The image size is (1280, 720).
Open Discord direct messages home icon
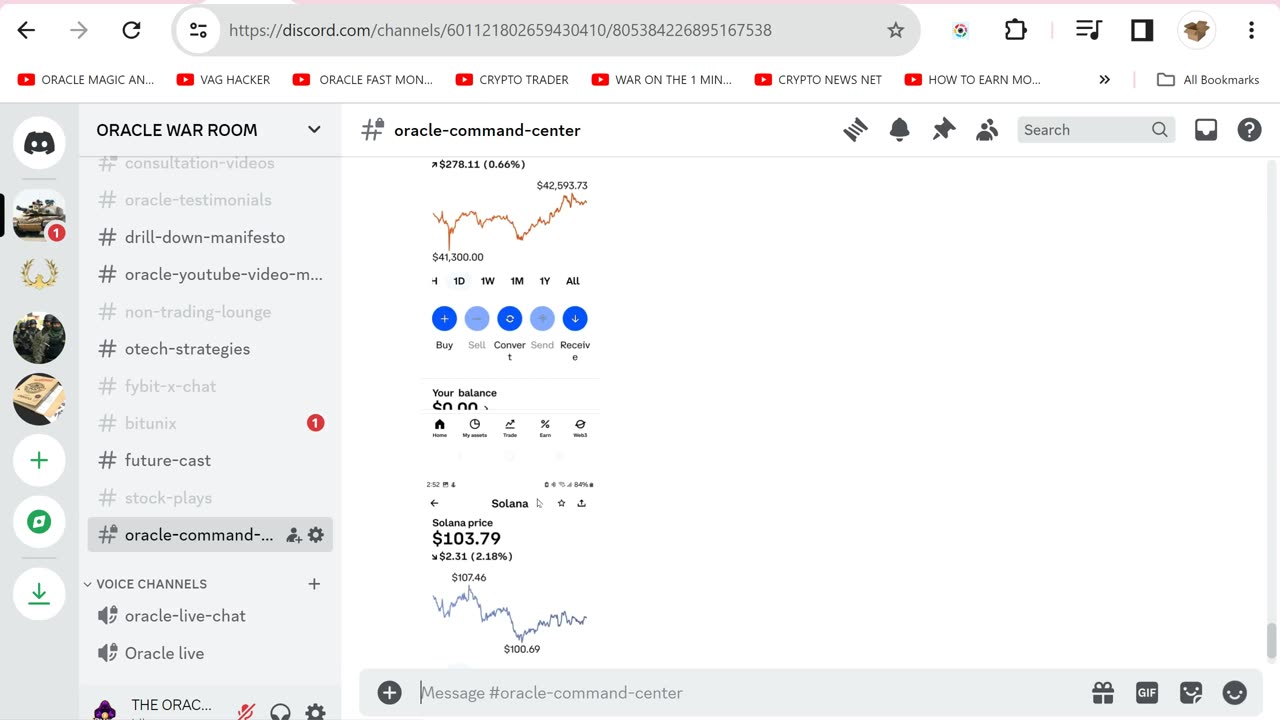point(39,144)
